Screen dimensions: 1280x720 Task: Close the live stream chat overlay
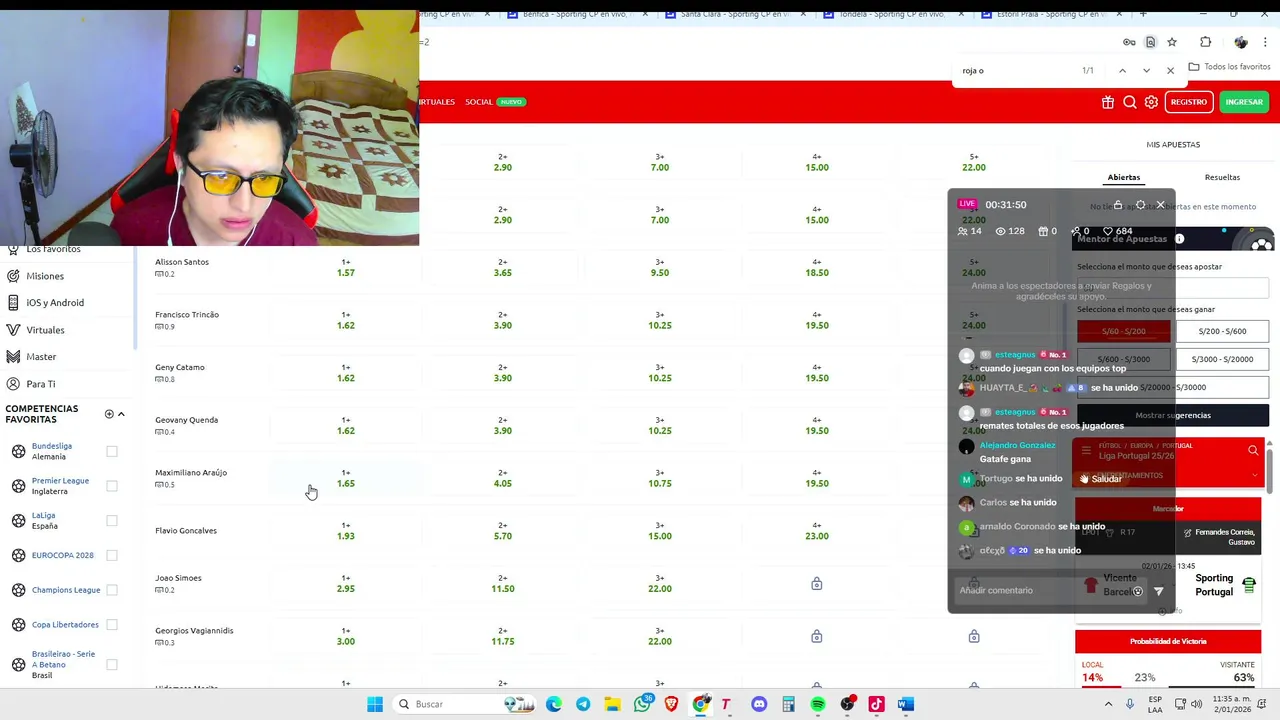1160,205
